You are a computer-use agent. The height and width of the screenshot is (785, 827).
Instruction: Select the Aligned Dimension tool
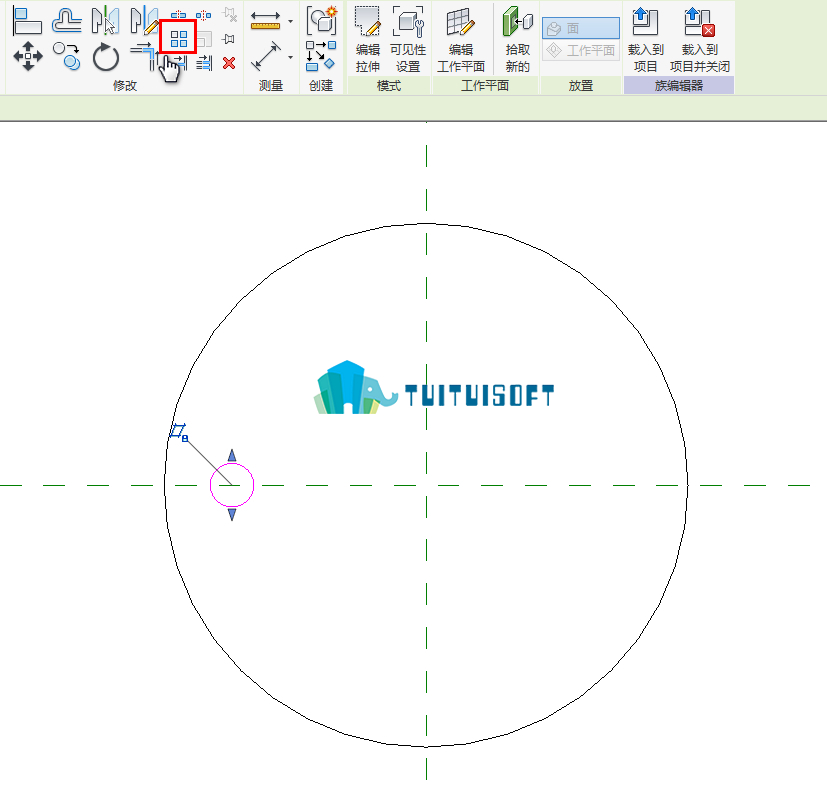tap(266, 56)
